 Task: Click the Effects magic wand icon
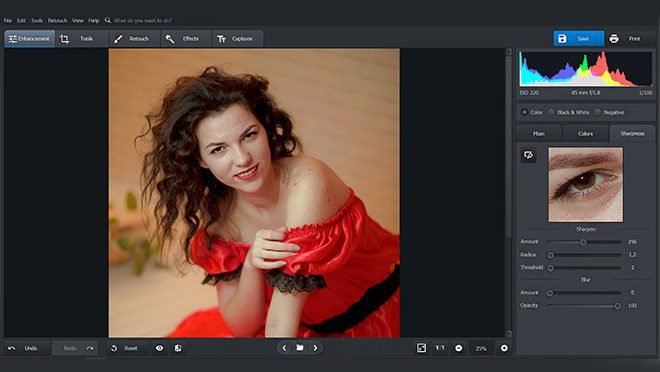170,39
